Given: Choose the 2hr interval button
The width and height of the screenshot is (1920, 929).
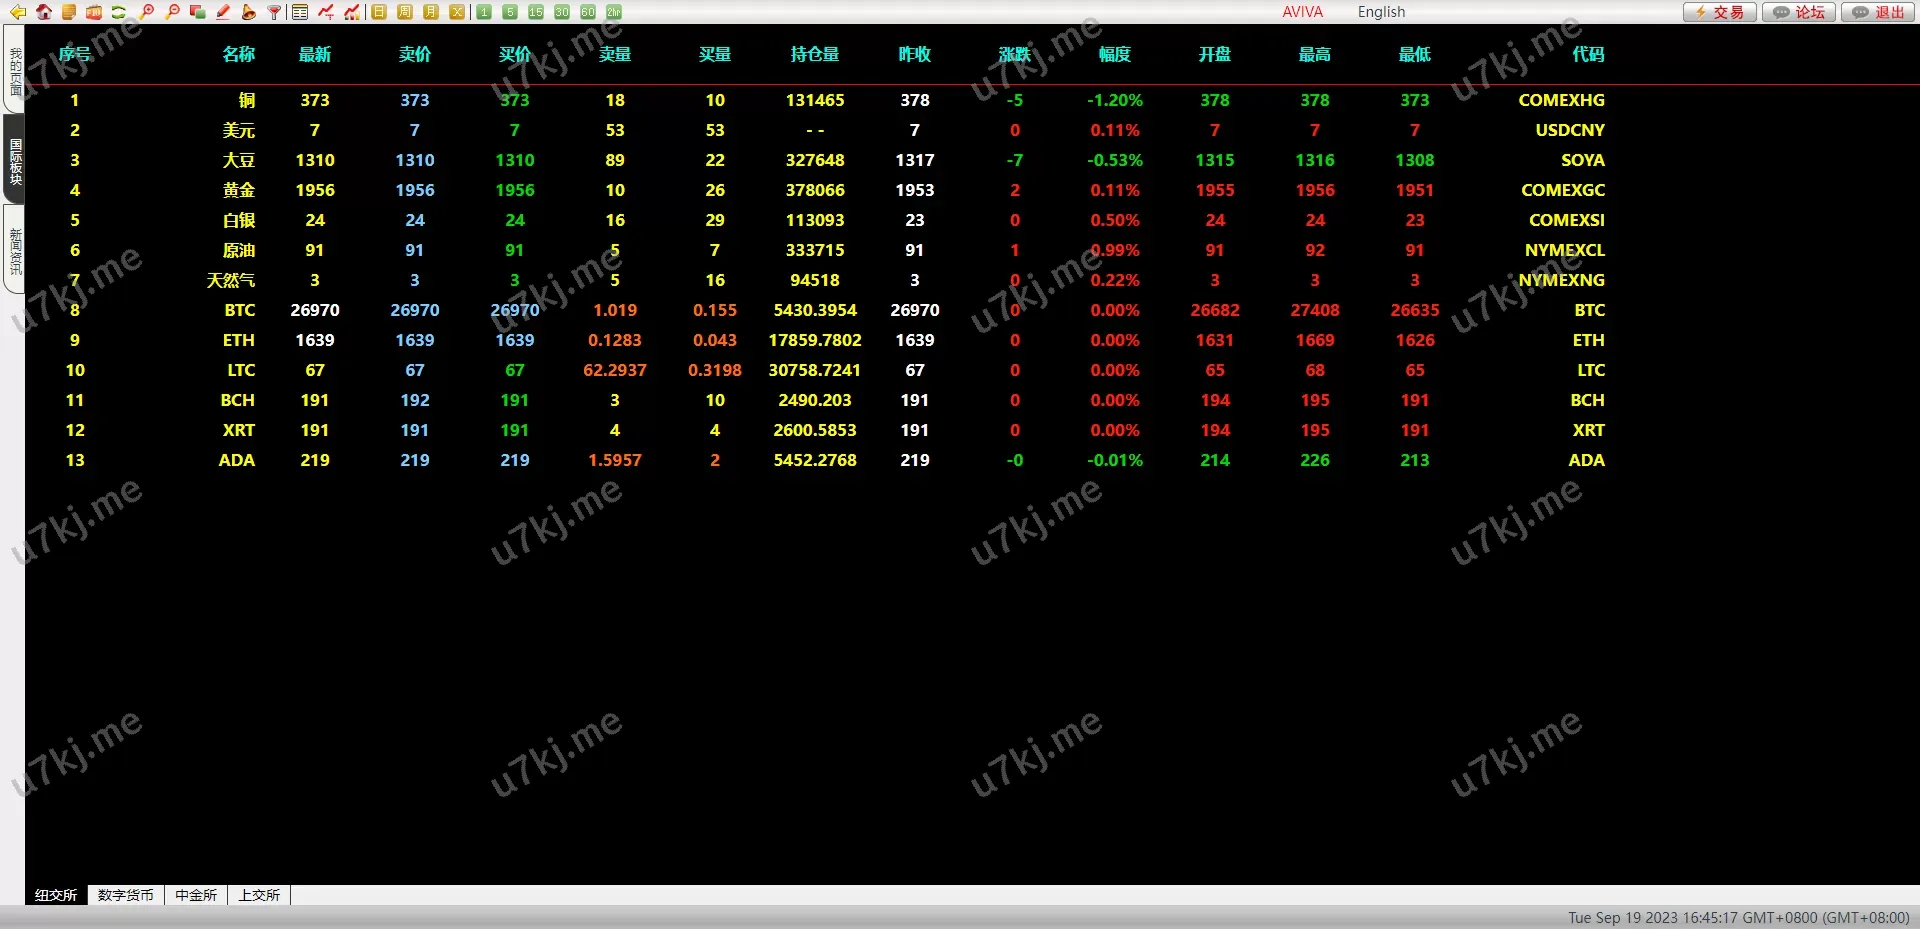Looking at the screenshot, I should (614, 12).
